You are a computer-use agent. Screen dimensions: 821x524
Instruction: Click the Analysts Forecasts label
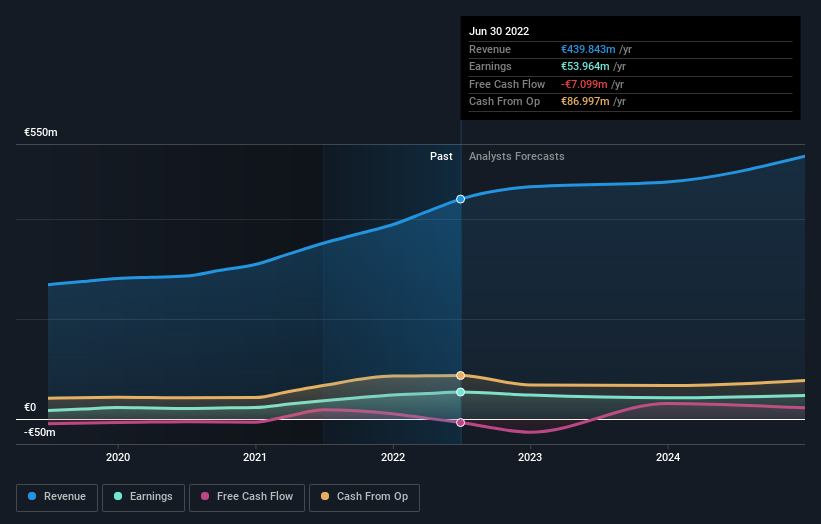point(517,156)
